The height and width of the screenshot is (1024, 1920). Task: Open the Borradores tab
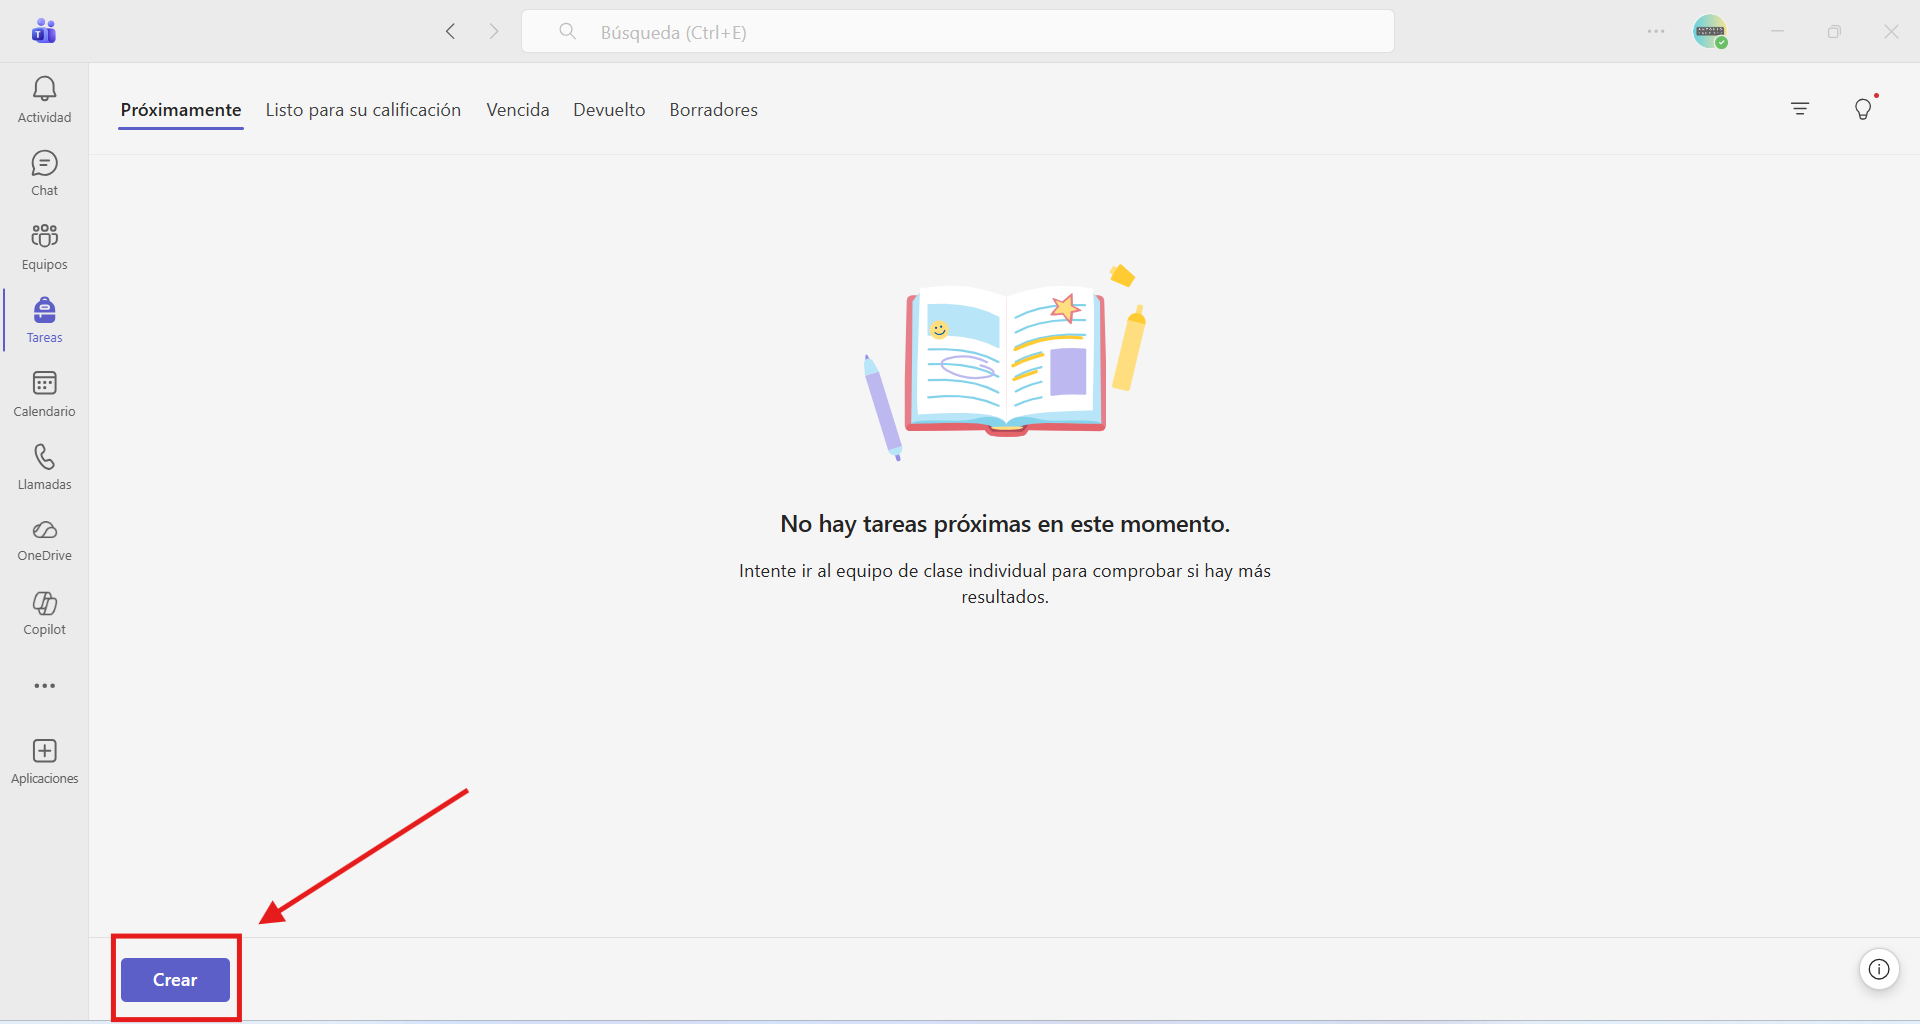coord(713,110)
